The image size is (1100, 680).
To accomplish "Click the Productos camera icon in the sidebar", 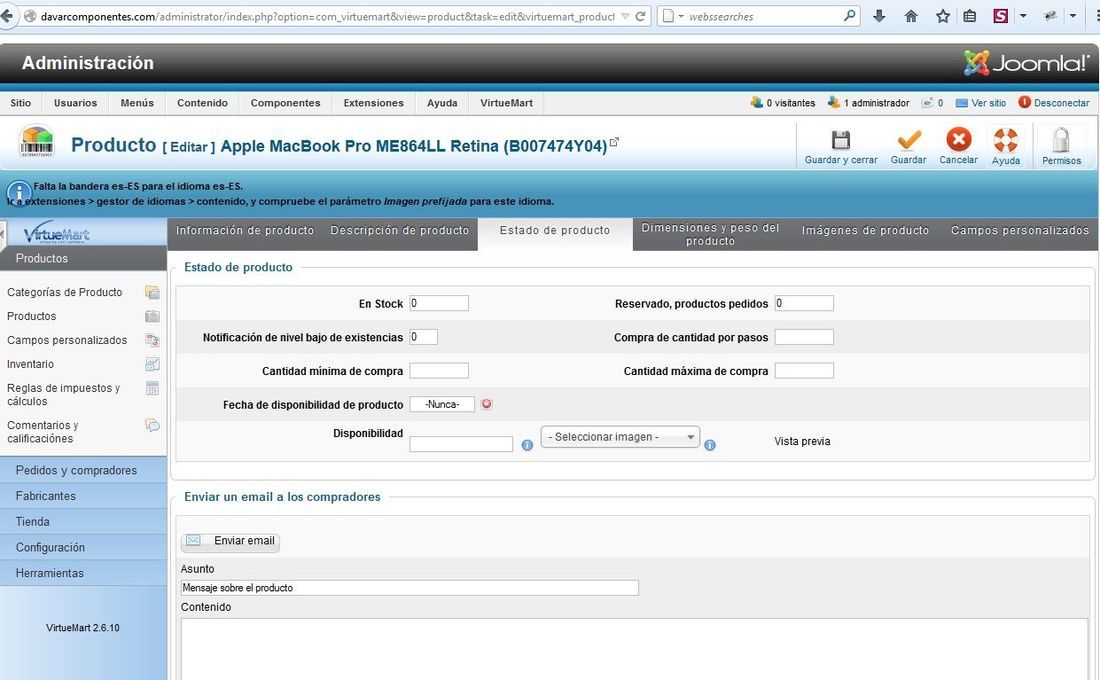I will 152,316.
